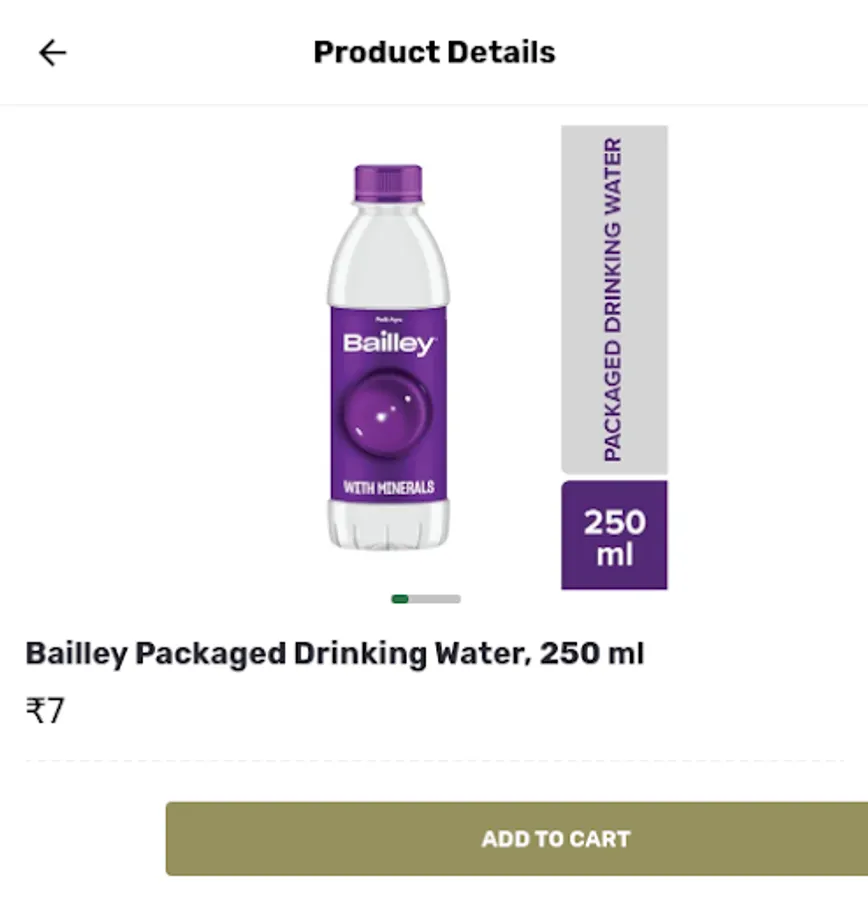Go back using the arrow icon
The image size is (868, 900).
[52, 53]
